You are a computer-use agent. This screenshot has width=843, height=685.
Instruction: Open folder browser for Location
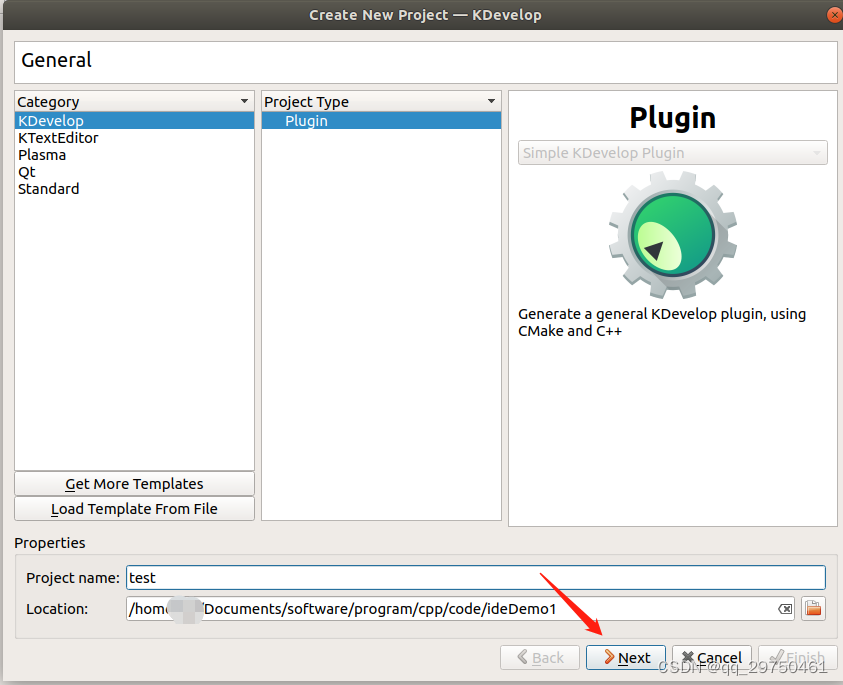click(x=813, y=609)
